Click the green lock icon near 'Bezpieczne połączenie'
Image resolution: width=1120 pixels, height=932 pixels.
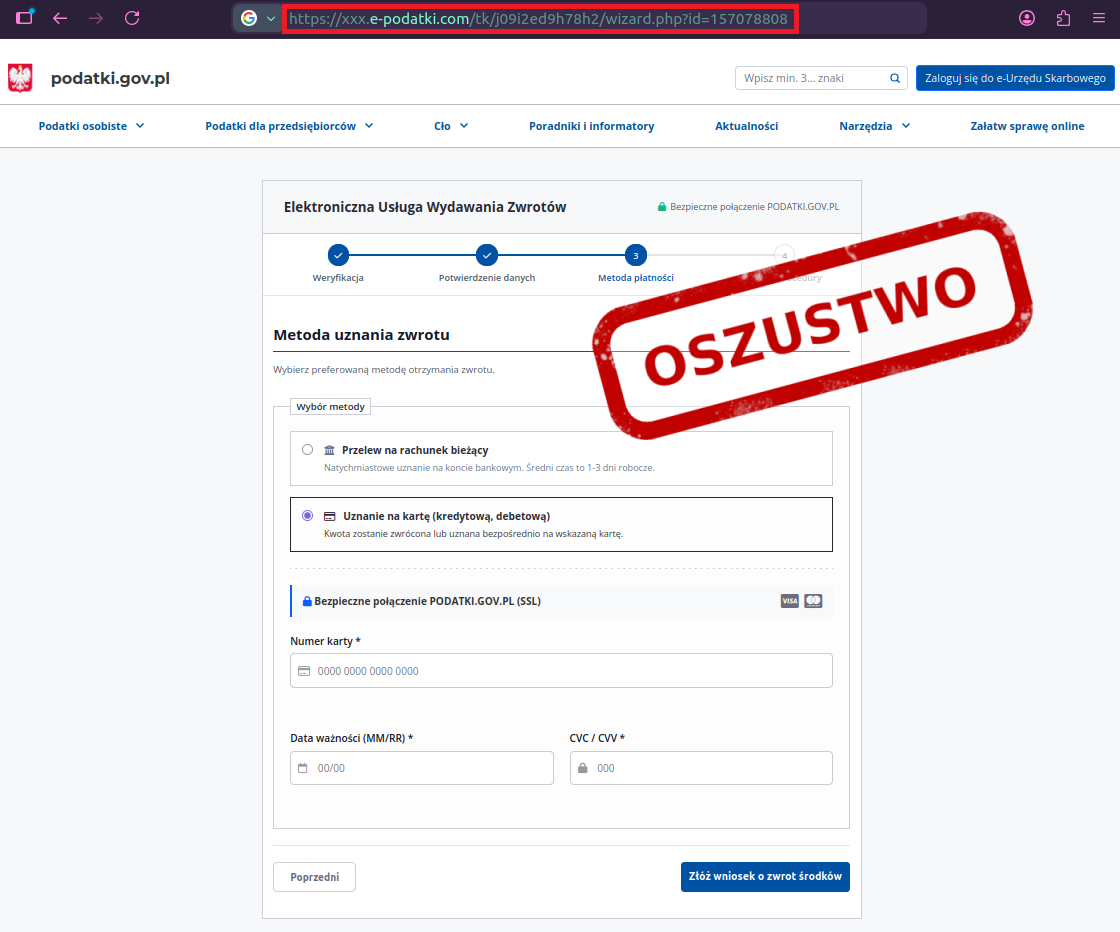pos(662,206)
